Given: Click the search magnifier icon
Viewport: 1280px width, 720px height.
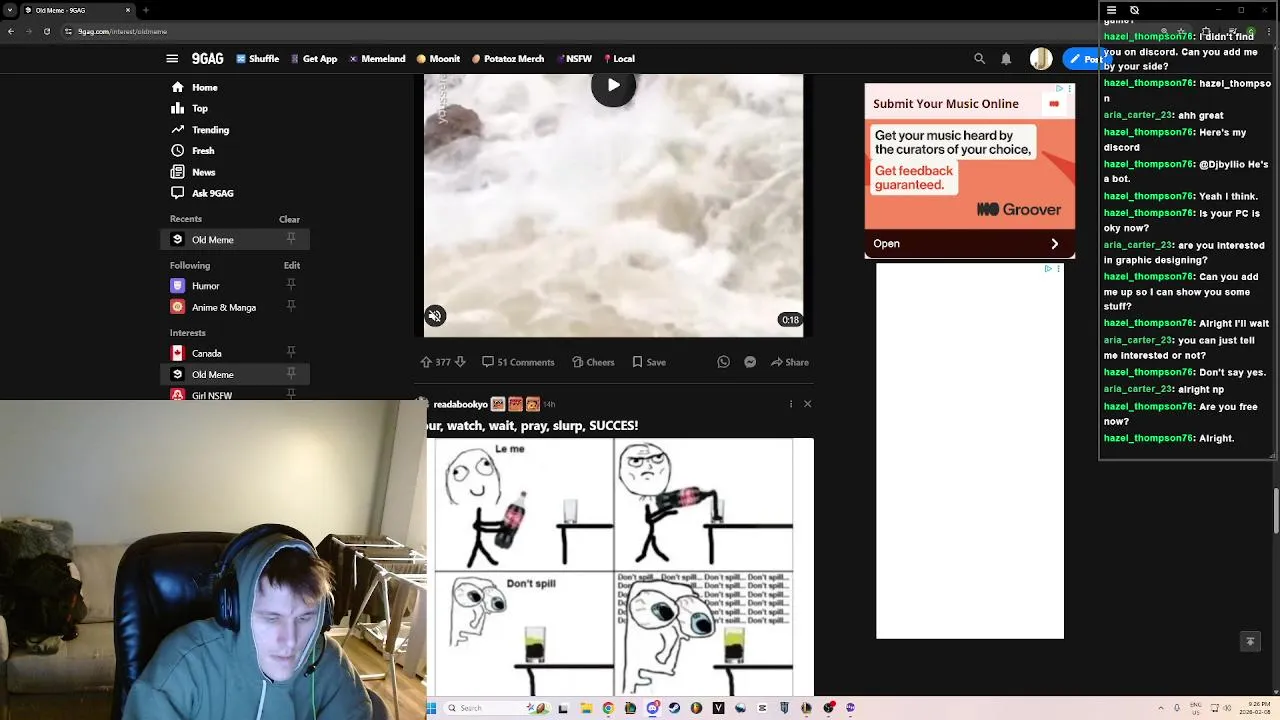Looking at the screenshot, I should (x=980, y=59).
